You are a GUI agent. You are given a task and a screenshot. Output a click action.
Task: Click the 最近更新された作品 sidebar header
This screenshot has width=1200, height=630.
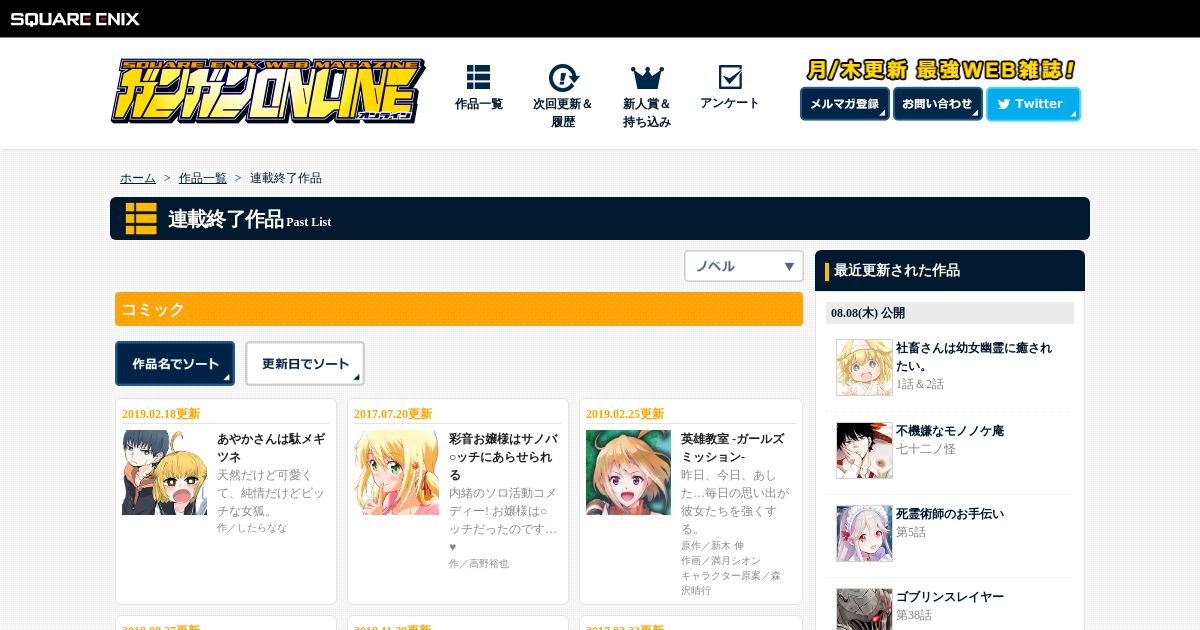950,270
